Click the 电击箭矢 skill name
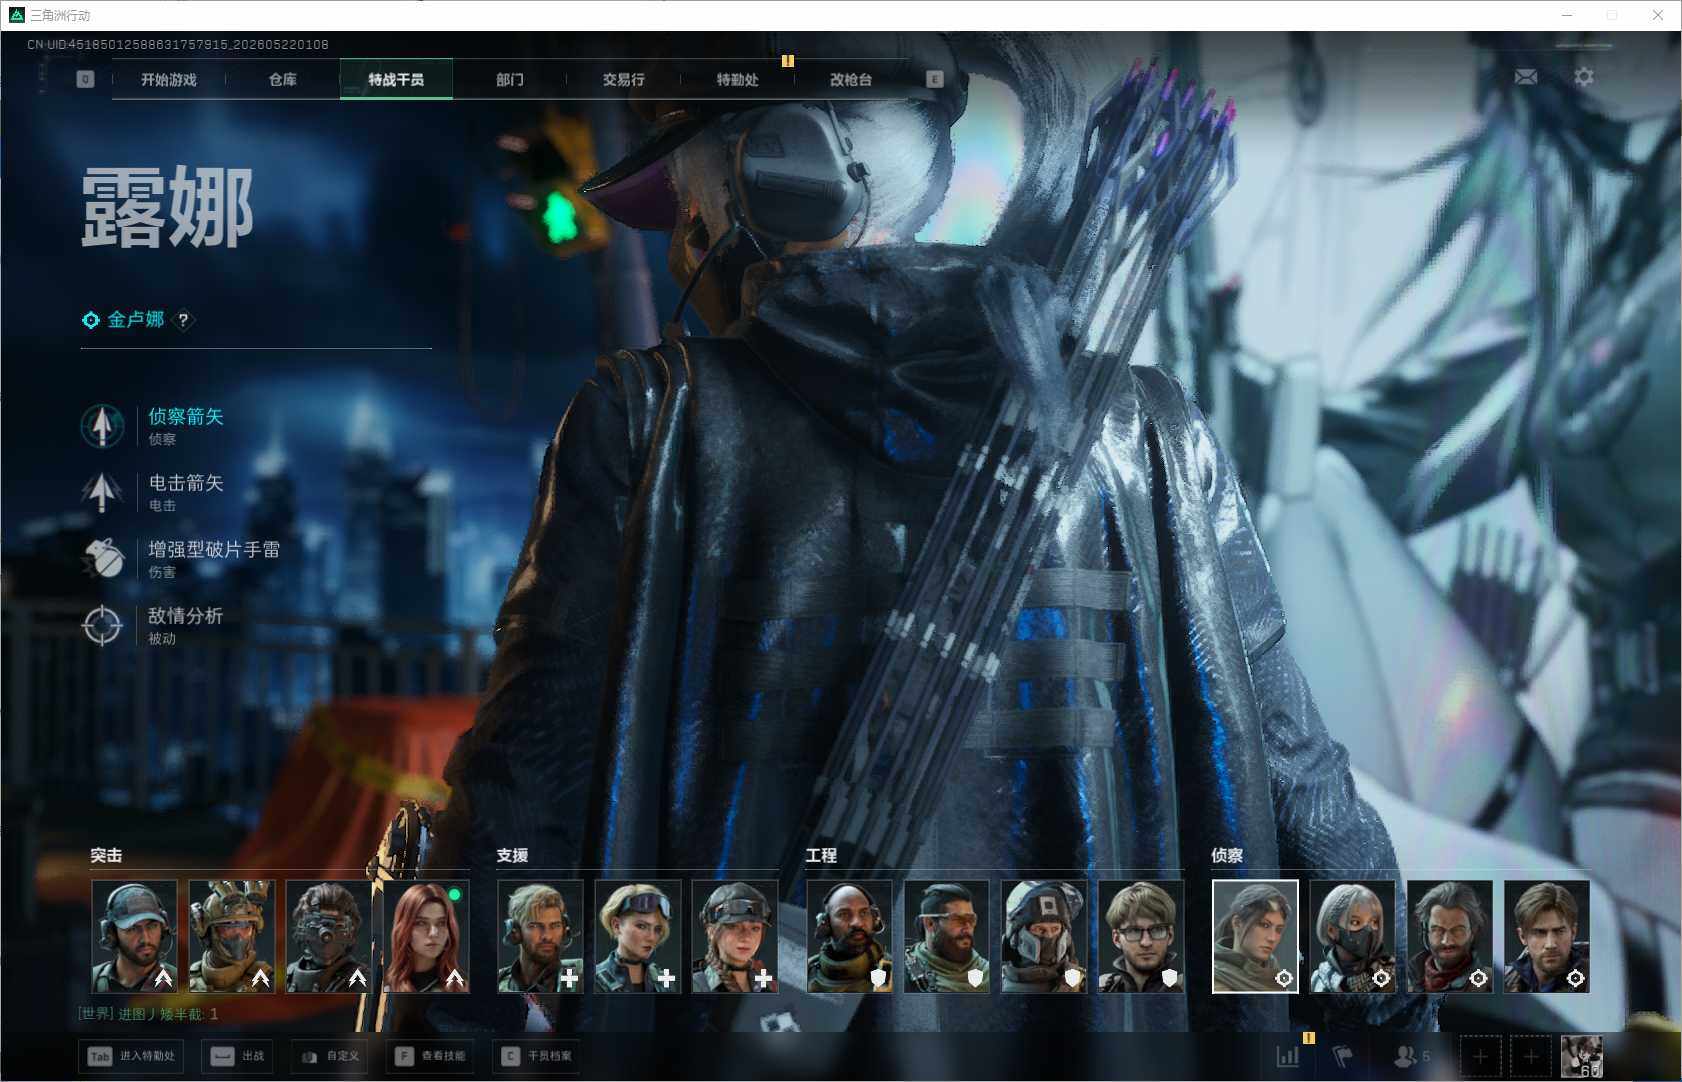1682x1082 pixels. coord(186,483)
